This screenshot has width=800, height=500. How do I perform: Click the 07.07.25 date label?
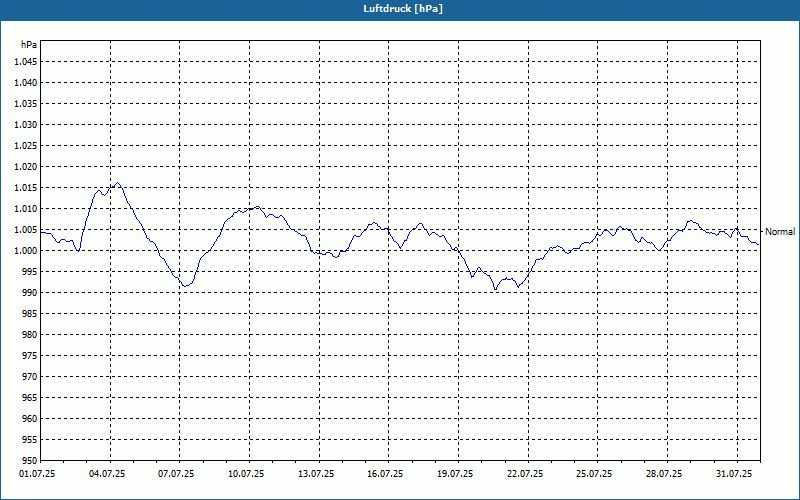pos(176,474)
